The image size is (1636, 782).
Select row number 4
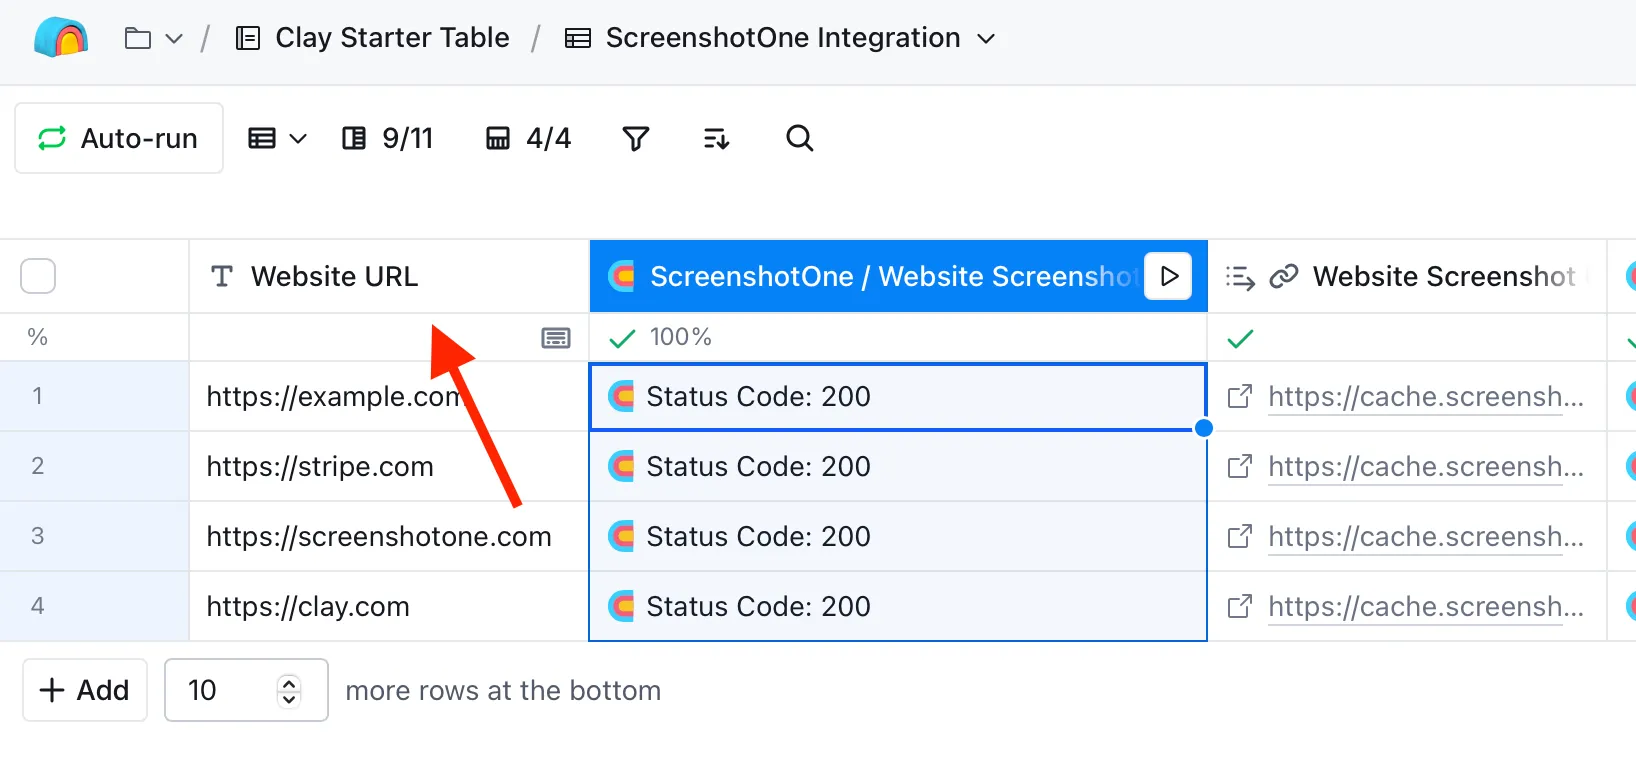37,606
